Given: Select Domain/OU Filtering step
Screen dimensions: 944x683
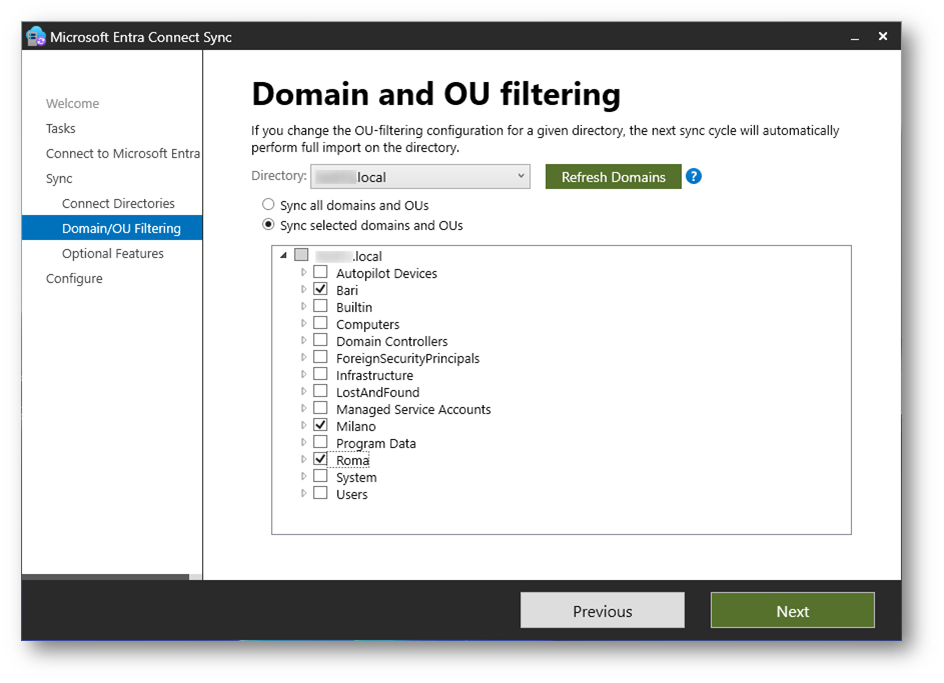Looking at the screenshot, I should point(112,228).
